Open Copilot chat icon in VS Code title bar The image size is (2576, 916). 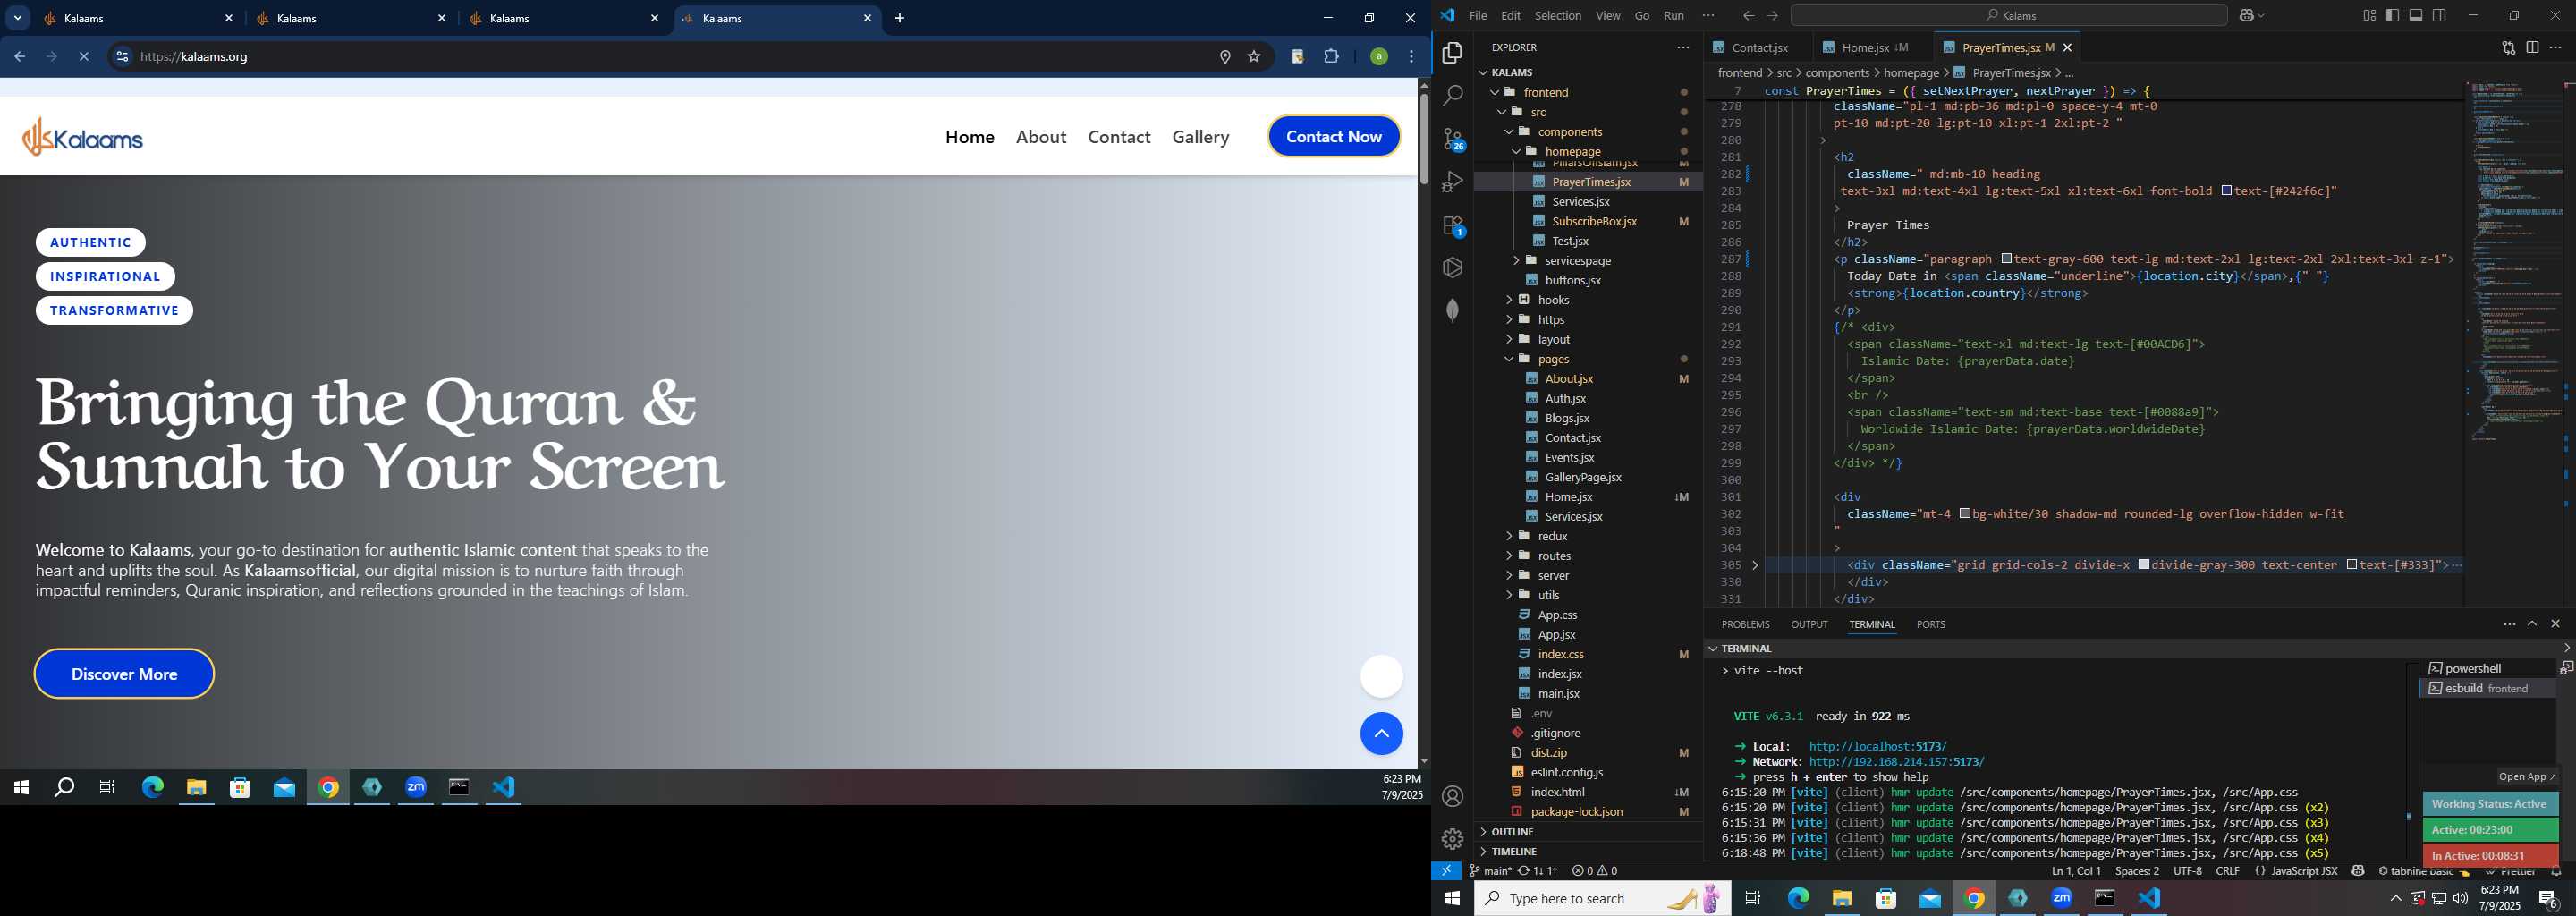[x=2245, y=16]
